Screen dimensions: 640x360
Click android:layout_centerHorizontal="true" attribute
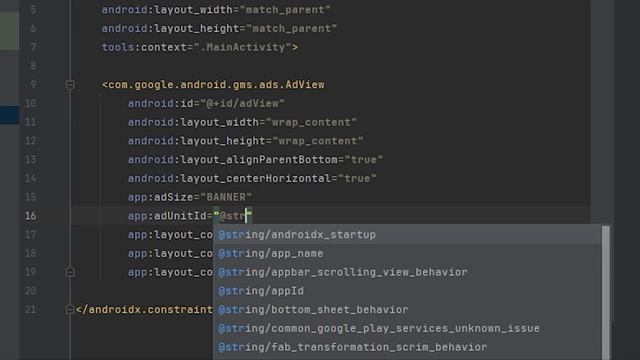click(252, 178)
